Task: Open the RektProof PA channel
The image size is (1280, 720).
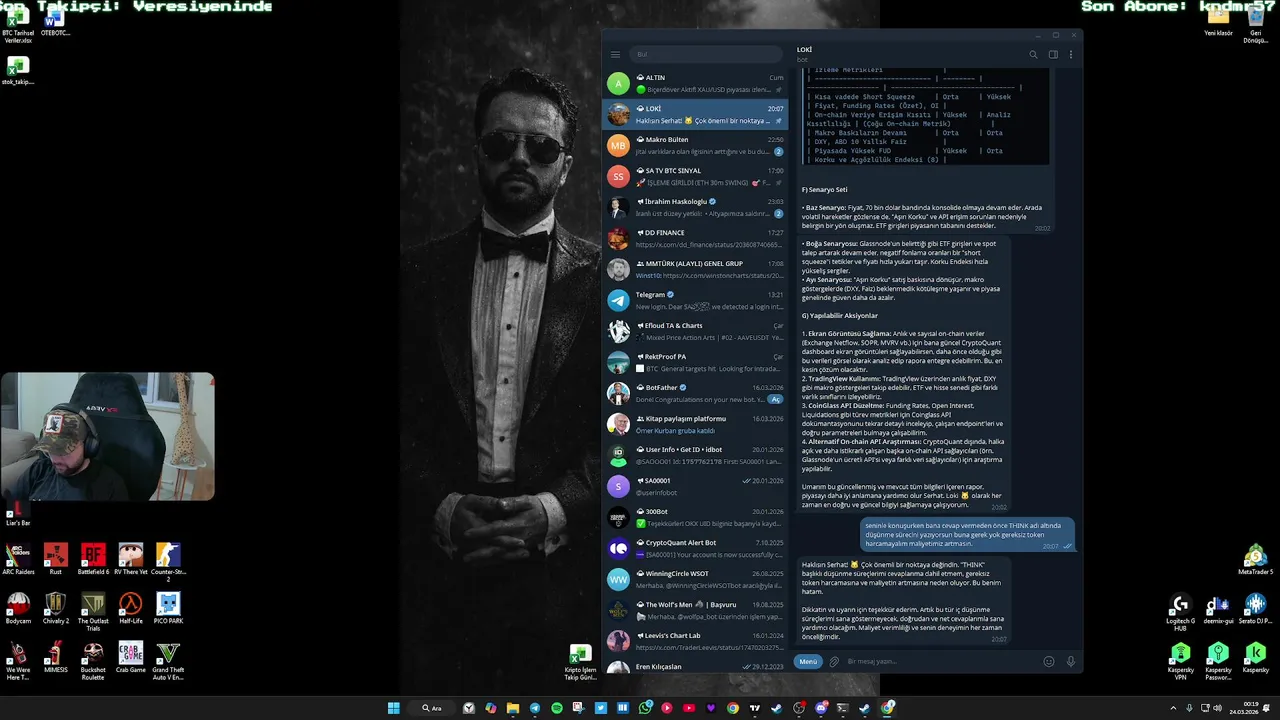Action: click(x=695, y=362)
